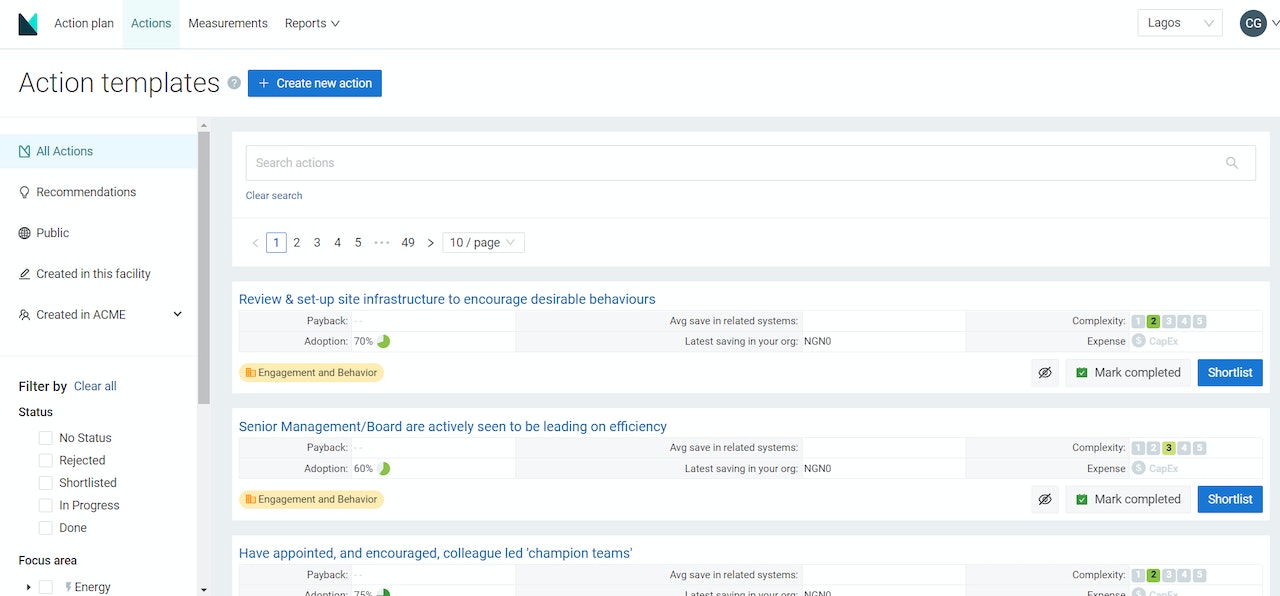Click Engagement and Behavior tag on Senior Management action
This screenshot has width=1280, height=596.
[x=311, y=500]
